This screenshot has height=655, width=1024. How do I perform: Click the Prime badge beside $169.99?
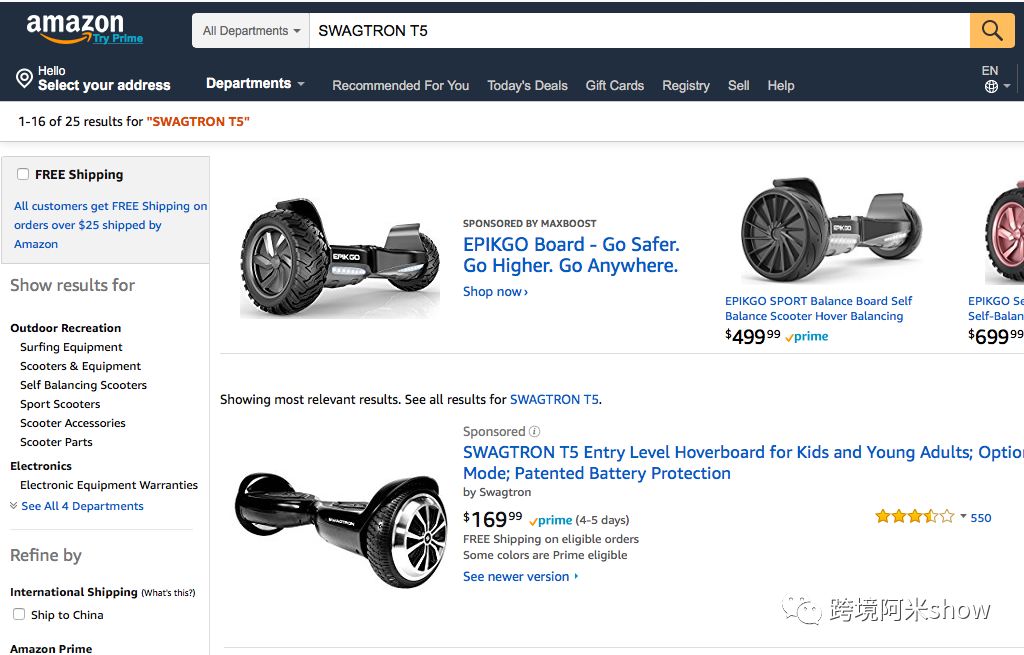click(x=551, y=520)
